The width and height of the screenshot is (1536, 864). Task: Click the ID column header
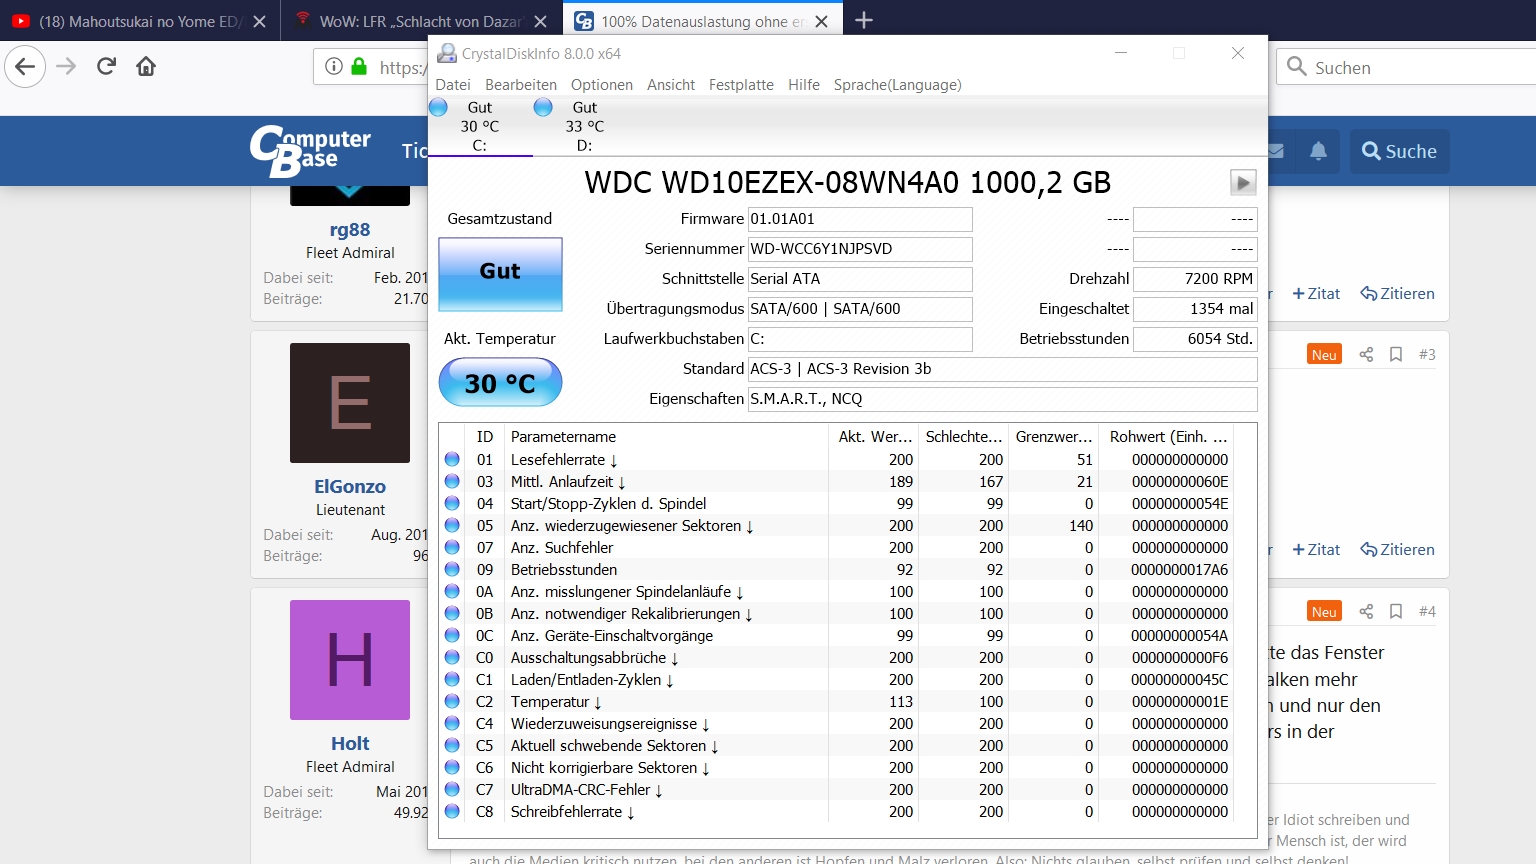(x=485, y=437)
